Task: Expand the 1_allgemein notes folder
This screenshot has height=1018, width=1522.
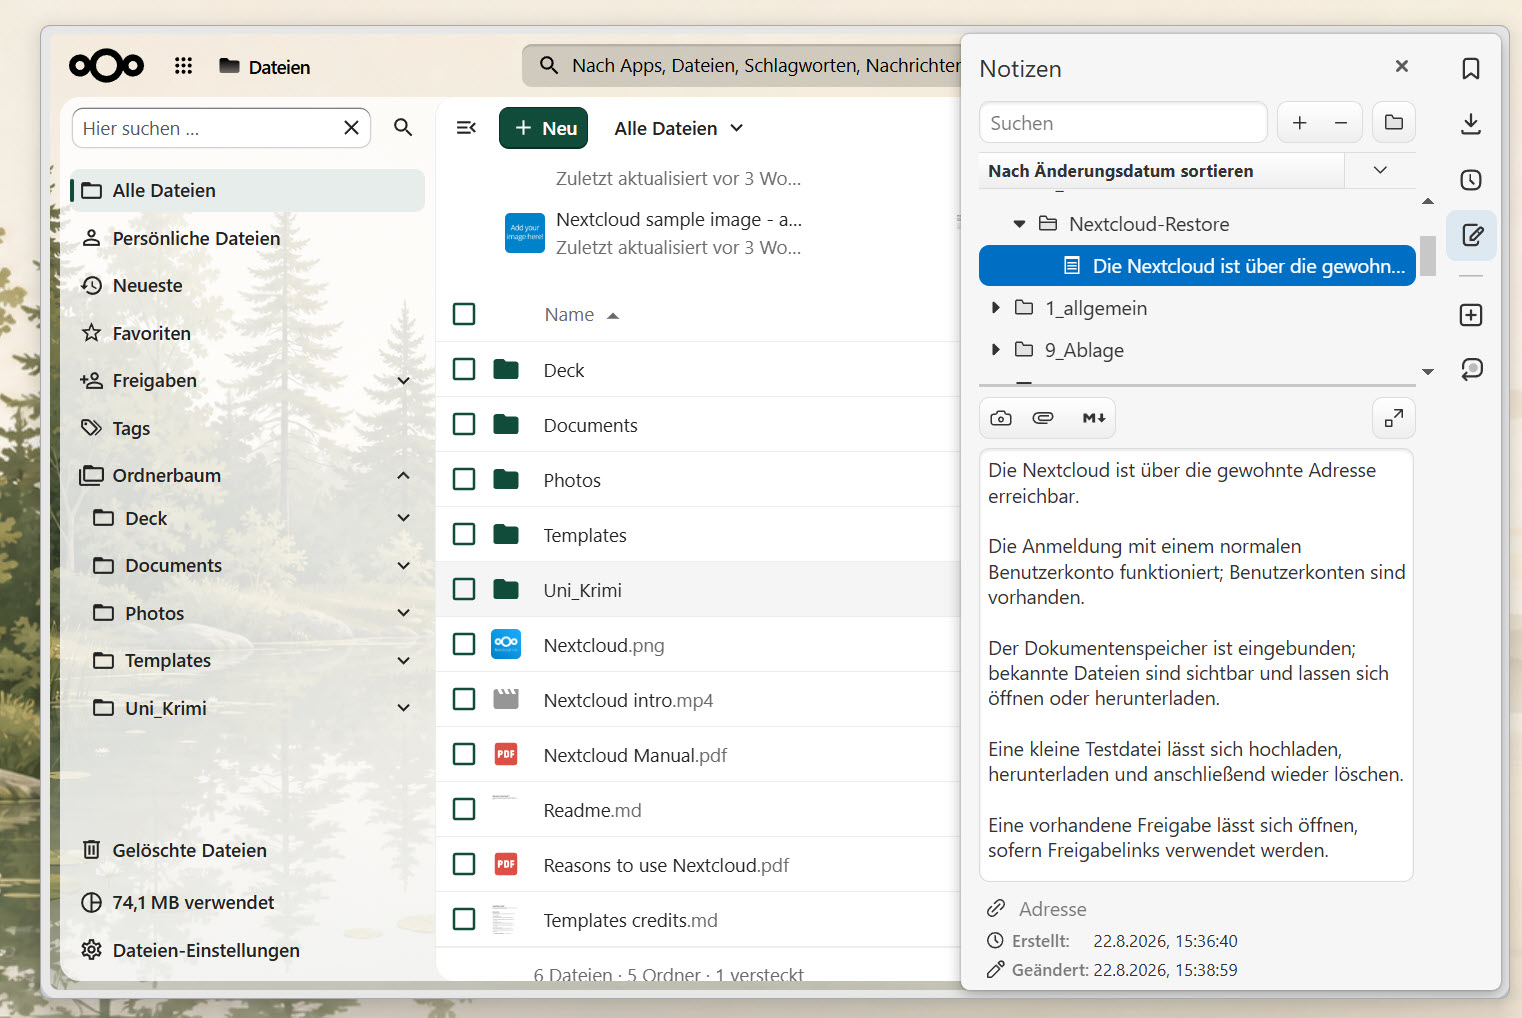Action: point(995,308)
